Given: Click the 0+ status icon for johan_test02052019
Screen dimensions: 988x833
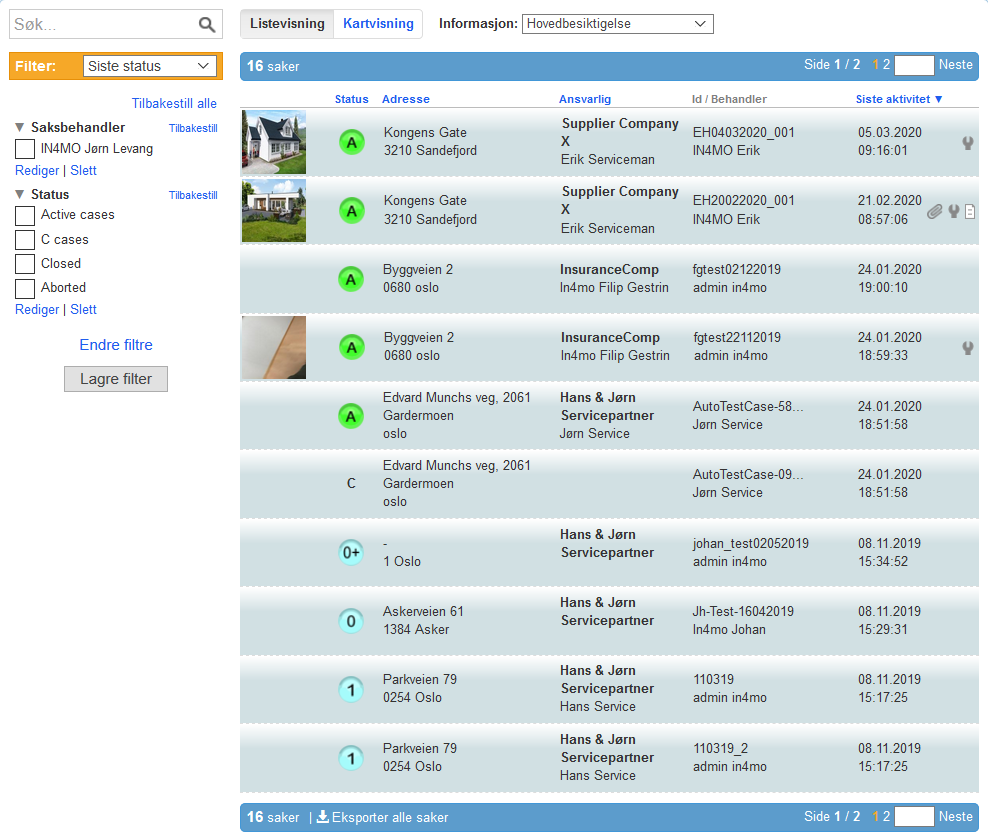Looking at the screenshot, I should [350, 552].
